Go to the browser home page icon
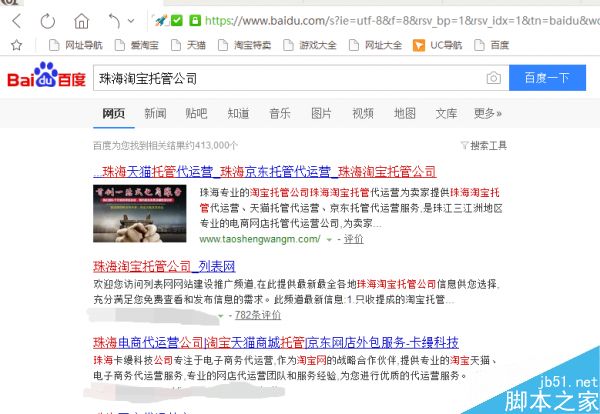This screenshot has width=600, height=414. pos(80,20)
